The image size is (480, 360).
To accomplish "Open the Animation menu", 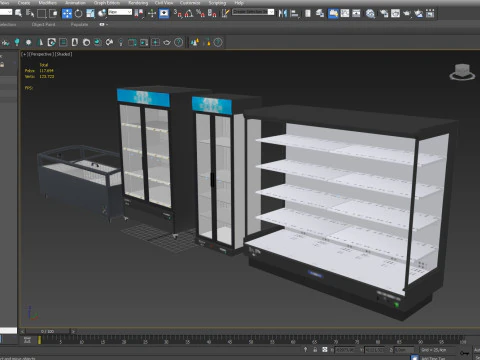I will tap(75, 3).
